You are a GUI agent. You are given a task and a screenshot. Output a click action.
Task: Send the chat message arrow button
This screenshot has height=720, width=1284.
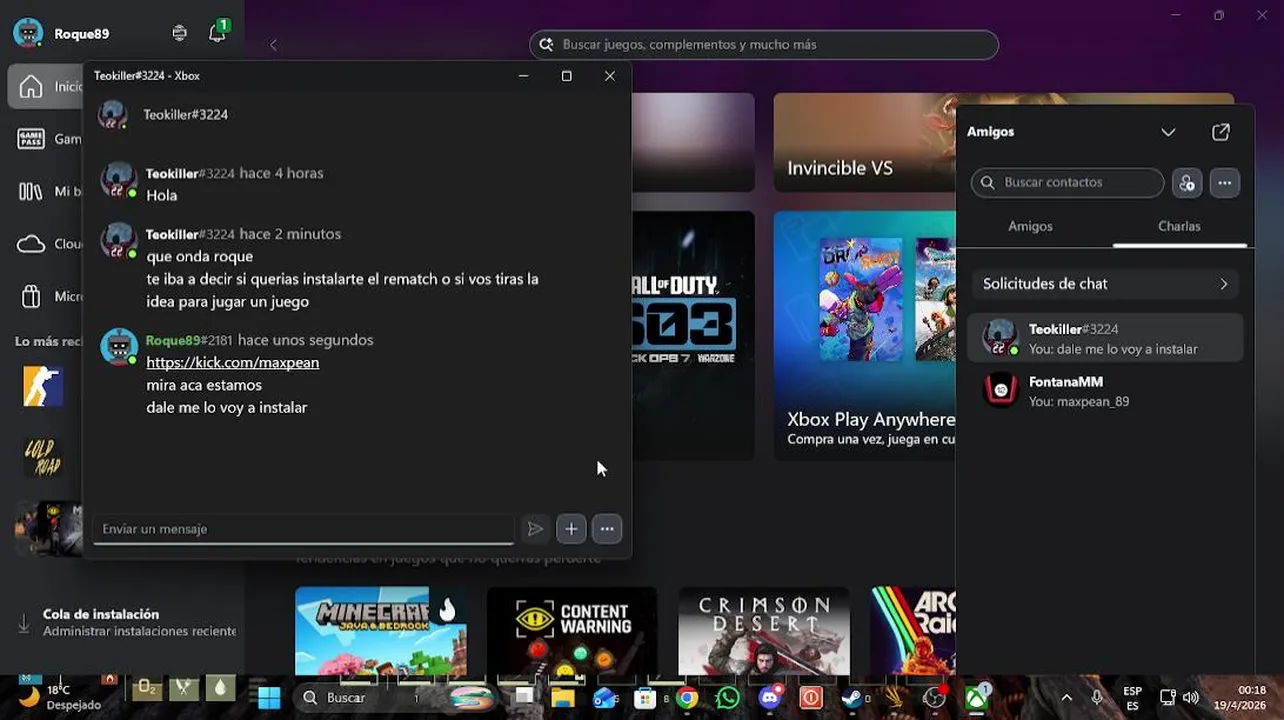535,529
